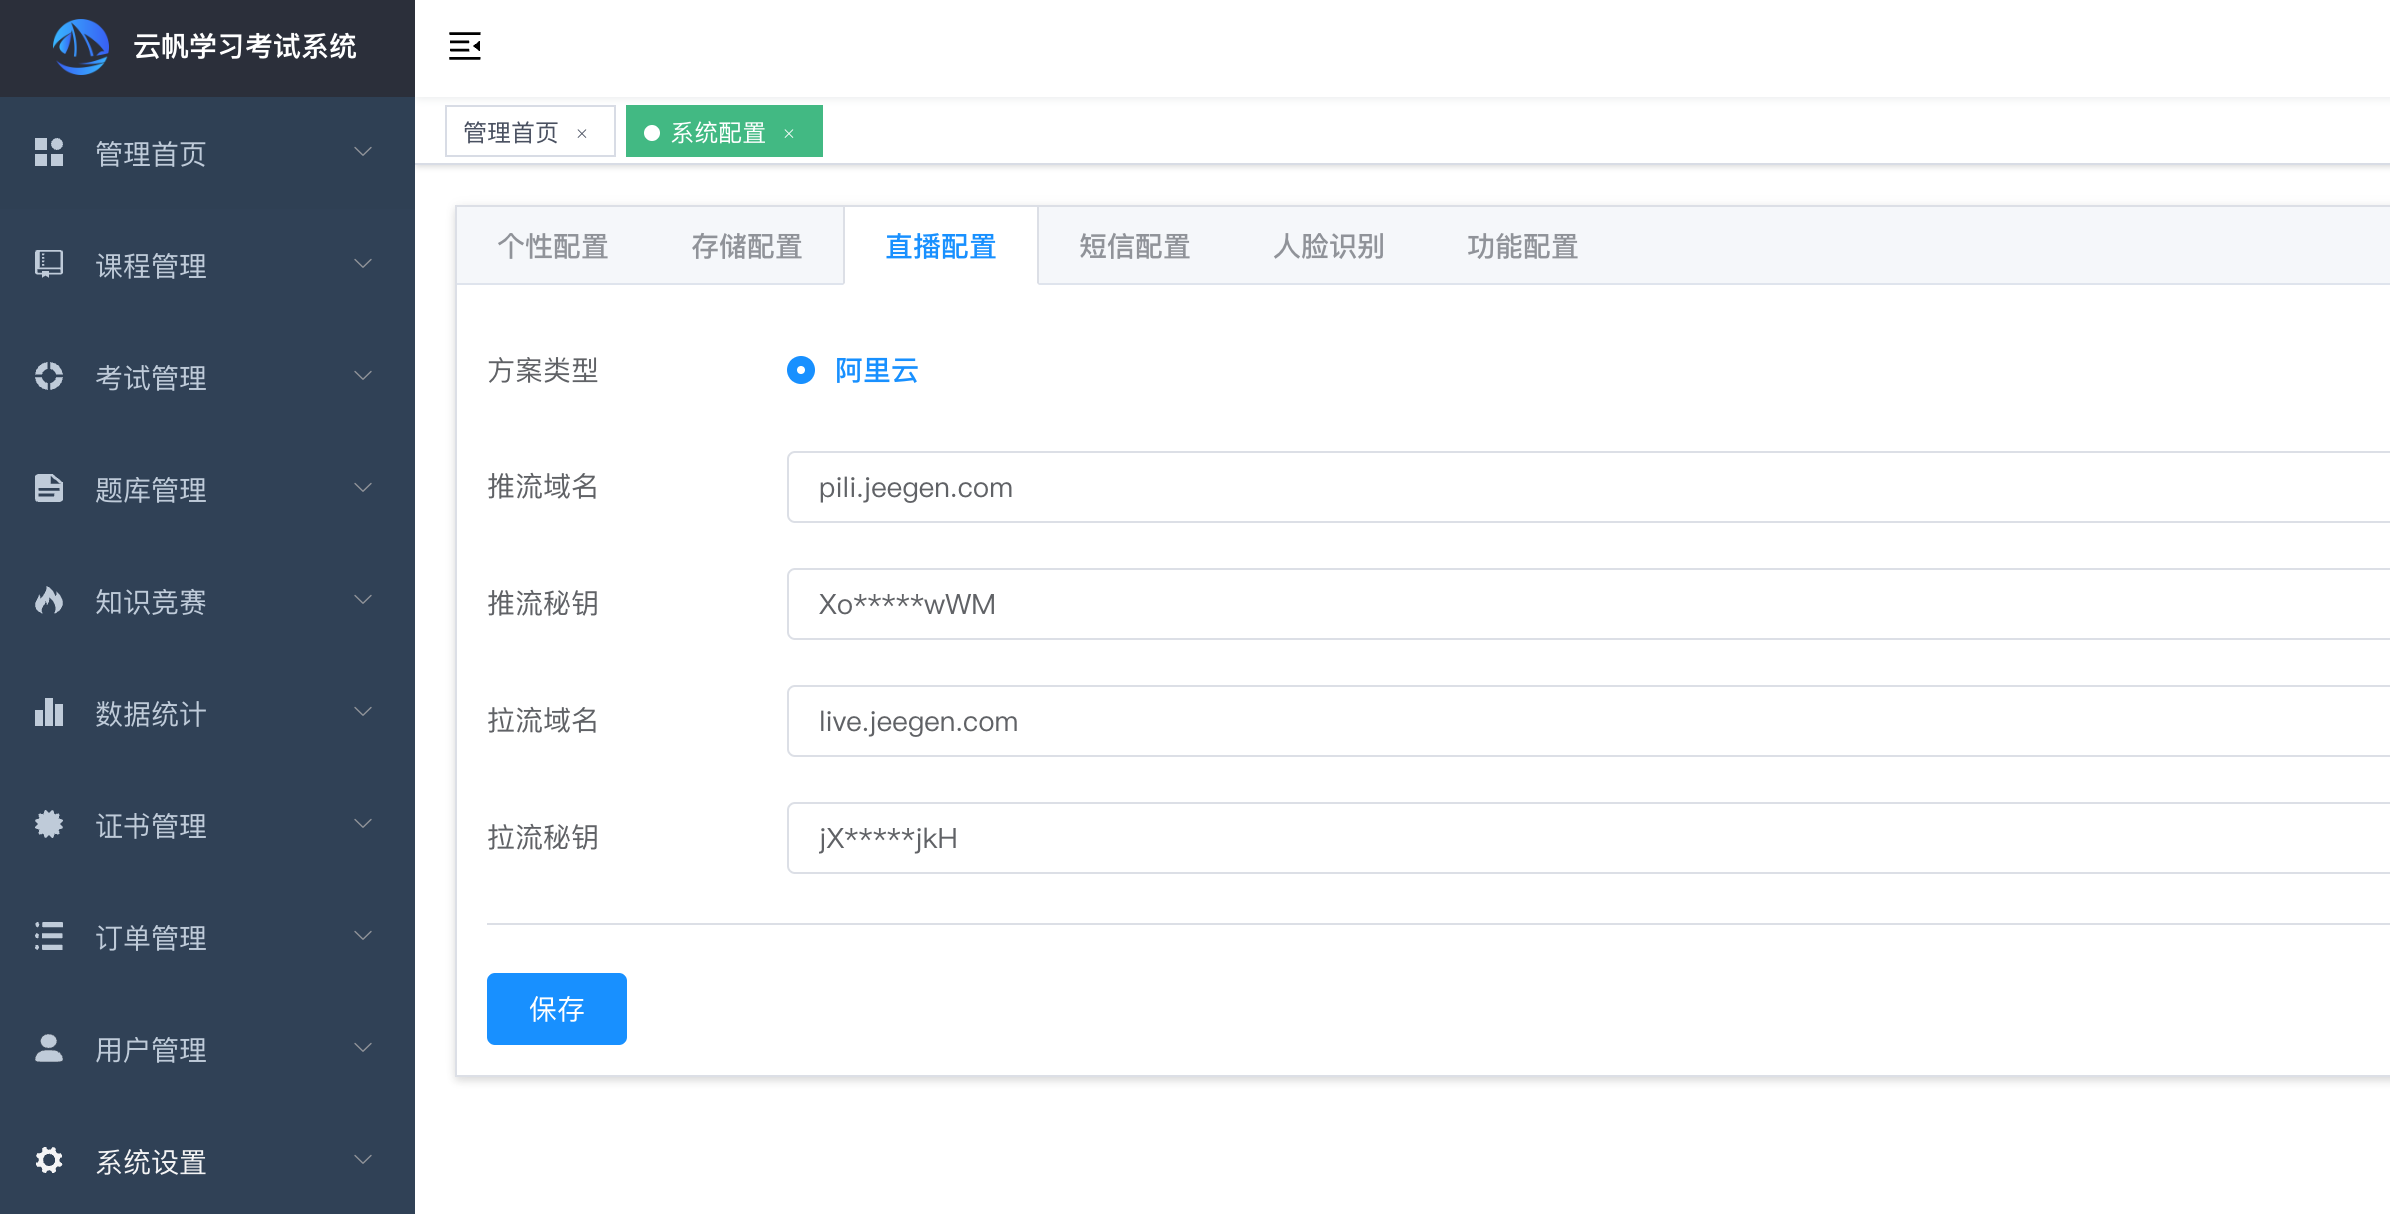Click the 云帆学习考试系统 title text
2390x1214 pixels.
coord(245,46)
